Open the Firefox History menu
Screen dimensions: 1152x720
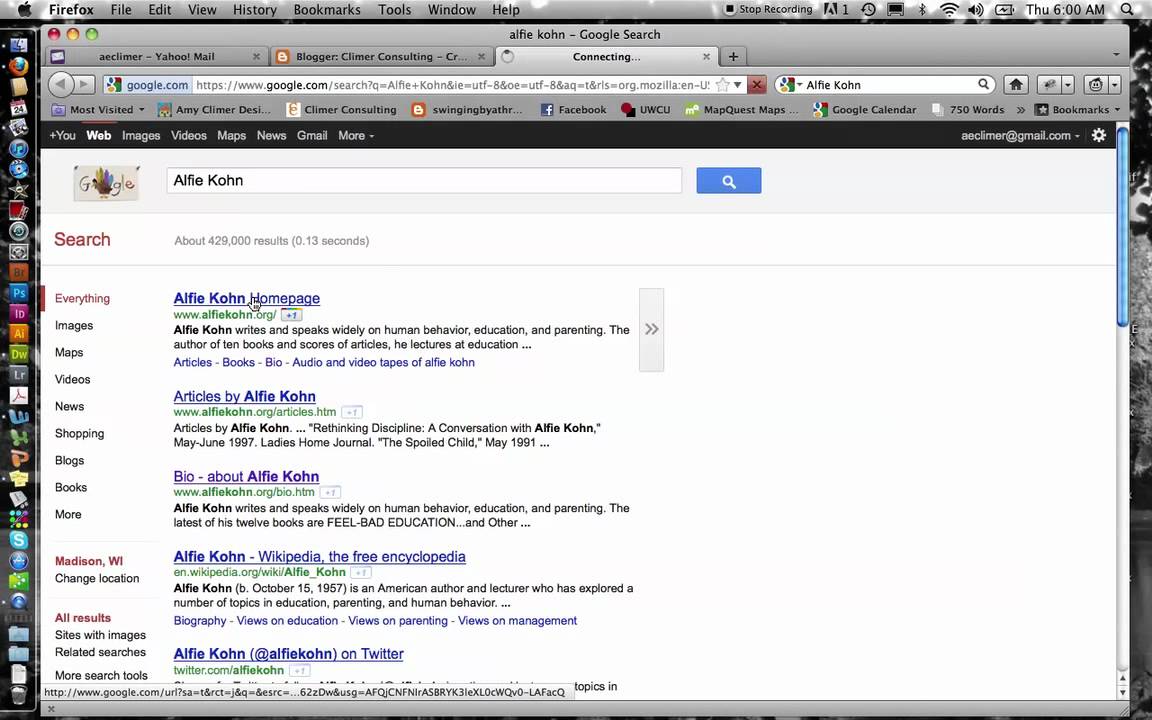[x=254, y=10]
